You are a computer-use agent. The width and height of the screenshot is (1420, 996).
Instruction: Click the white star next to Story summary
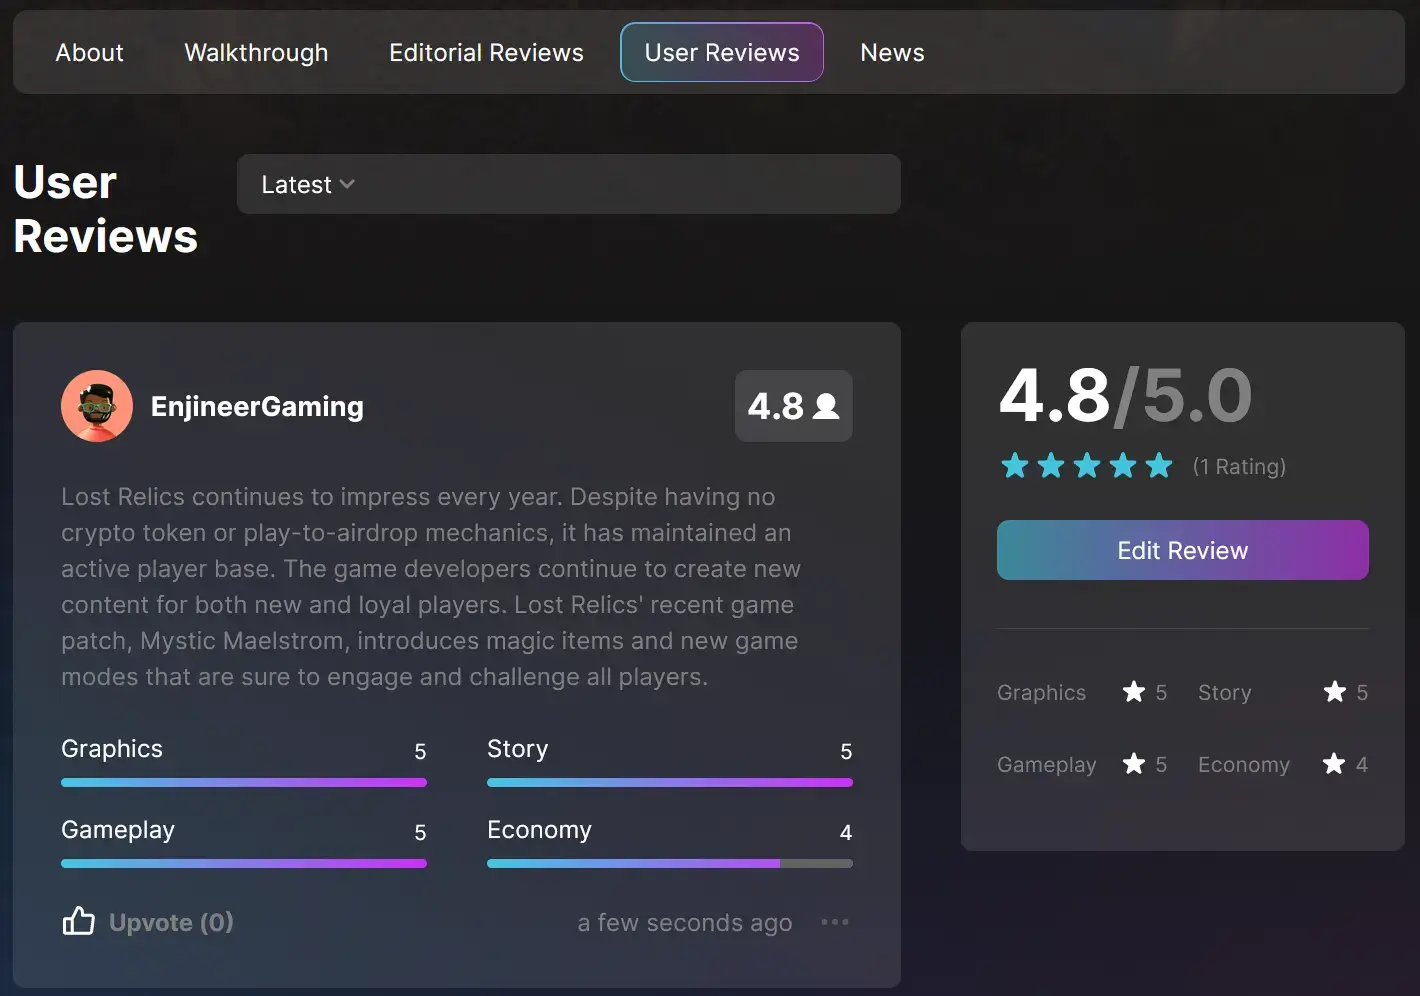pos(1335,691)
